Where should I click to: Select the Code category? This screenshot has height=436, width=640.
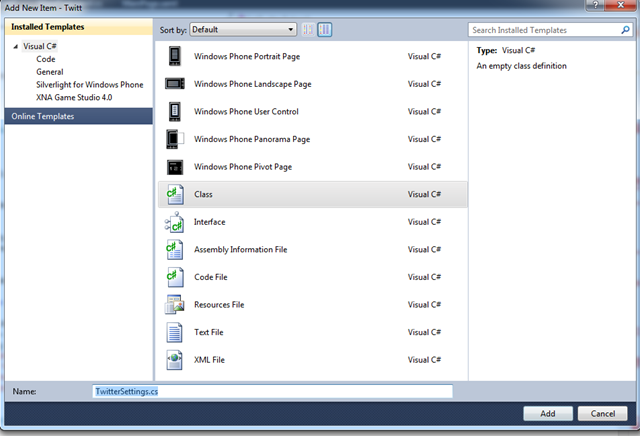(46, 59)
